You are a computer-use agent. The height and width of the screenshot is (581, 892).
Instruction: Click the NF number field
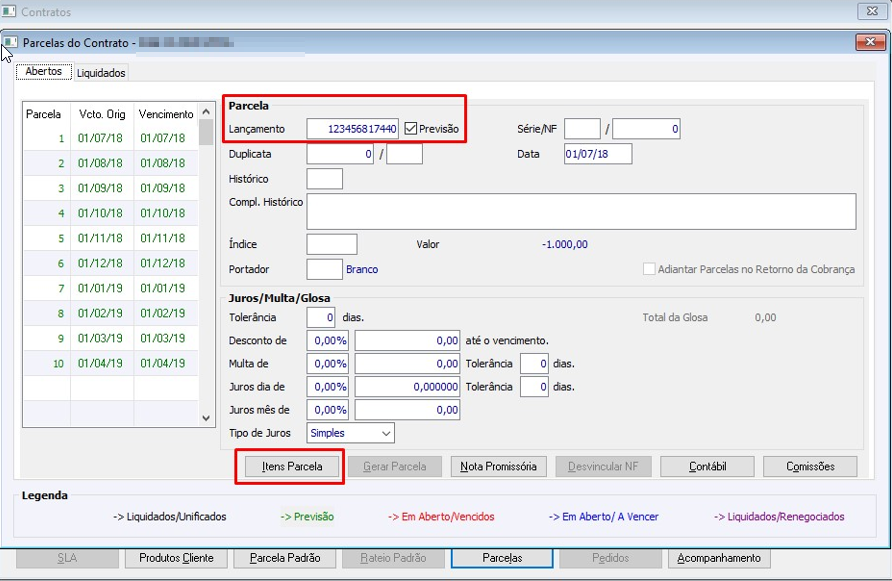pos(646,129)
